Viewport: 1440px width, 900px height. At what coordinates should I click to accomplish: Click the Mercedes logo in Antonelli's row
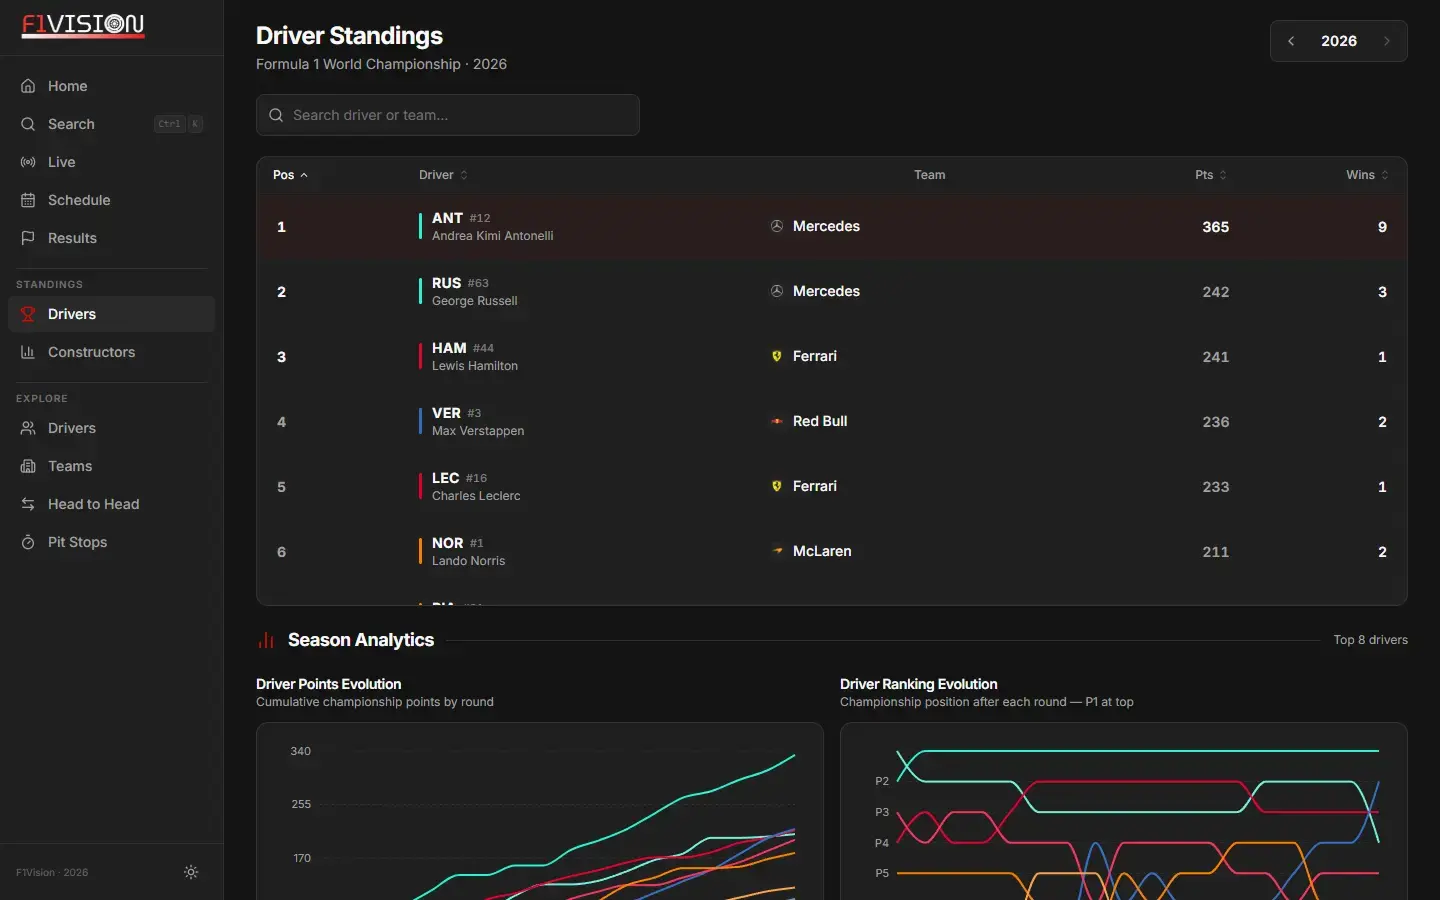coord(777,226)
